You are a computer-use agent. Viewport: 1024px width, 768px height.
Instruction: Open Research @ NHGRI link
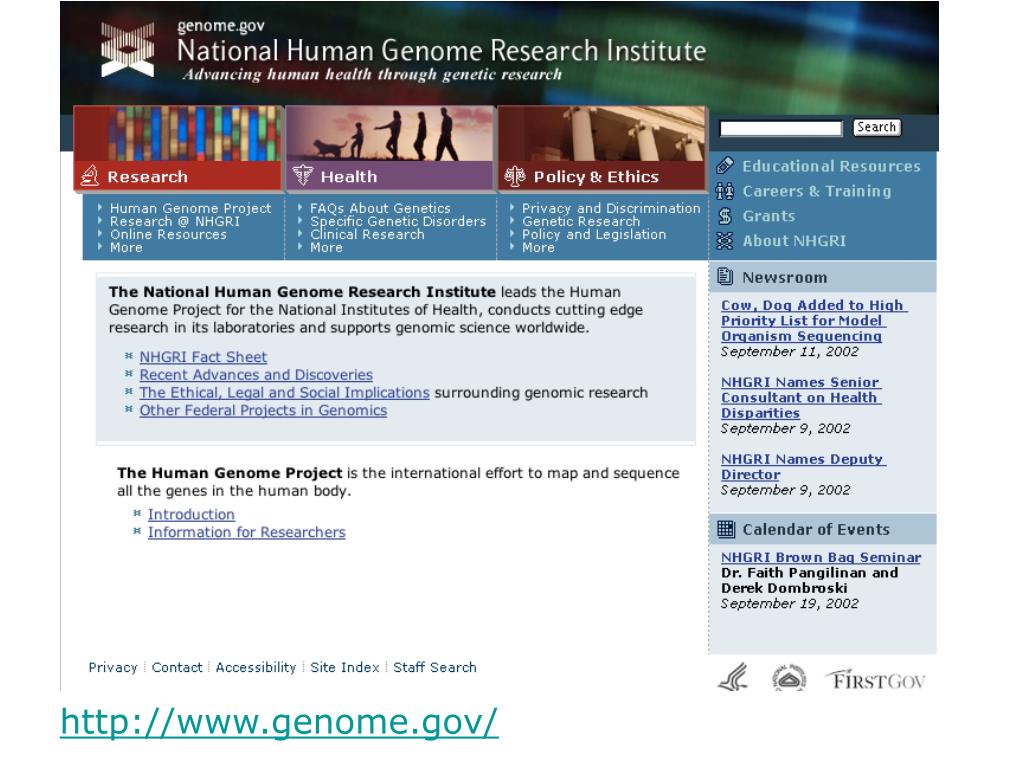pos(174,221)
